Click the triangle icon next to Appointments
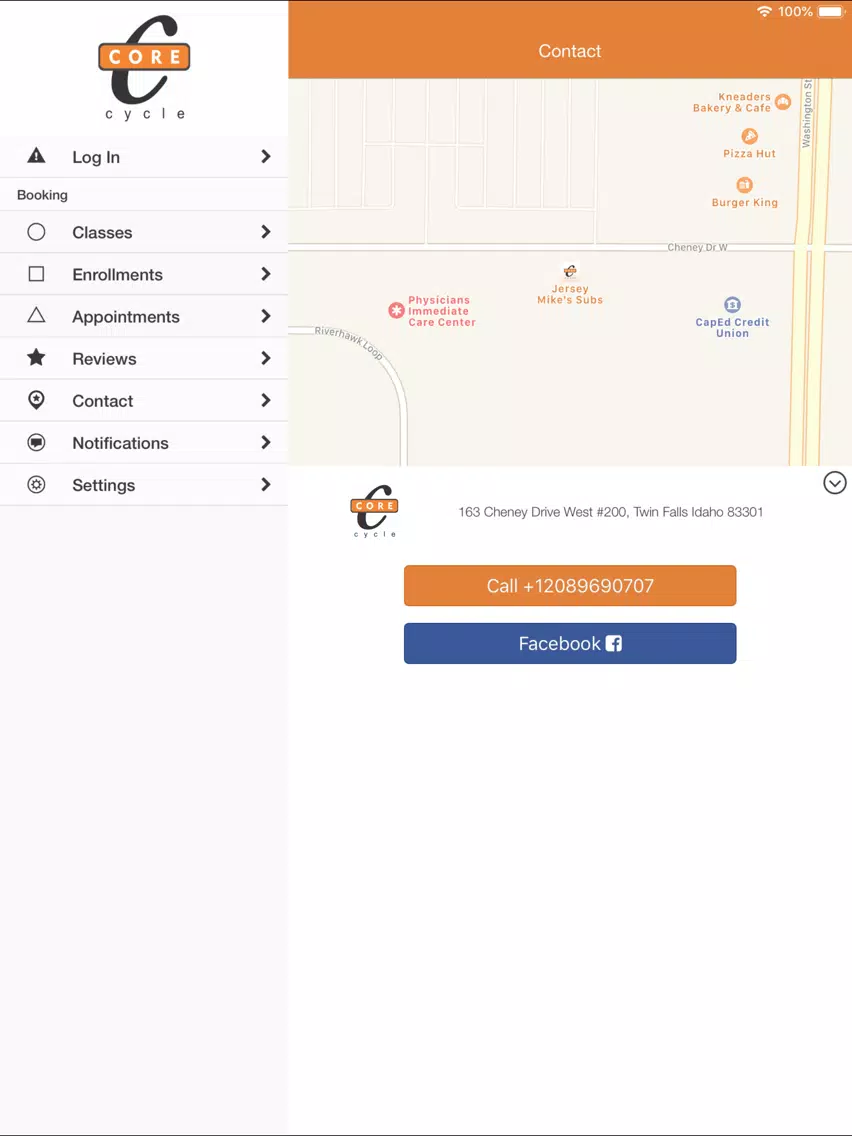Screen dimensions: 852x1136 (36, 315)
